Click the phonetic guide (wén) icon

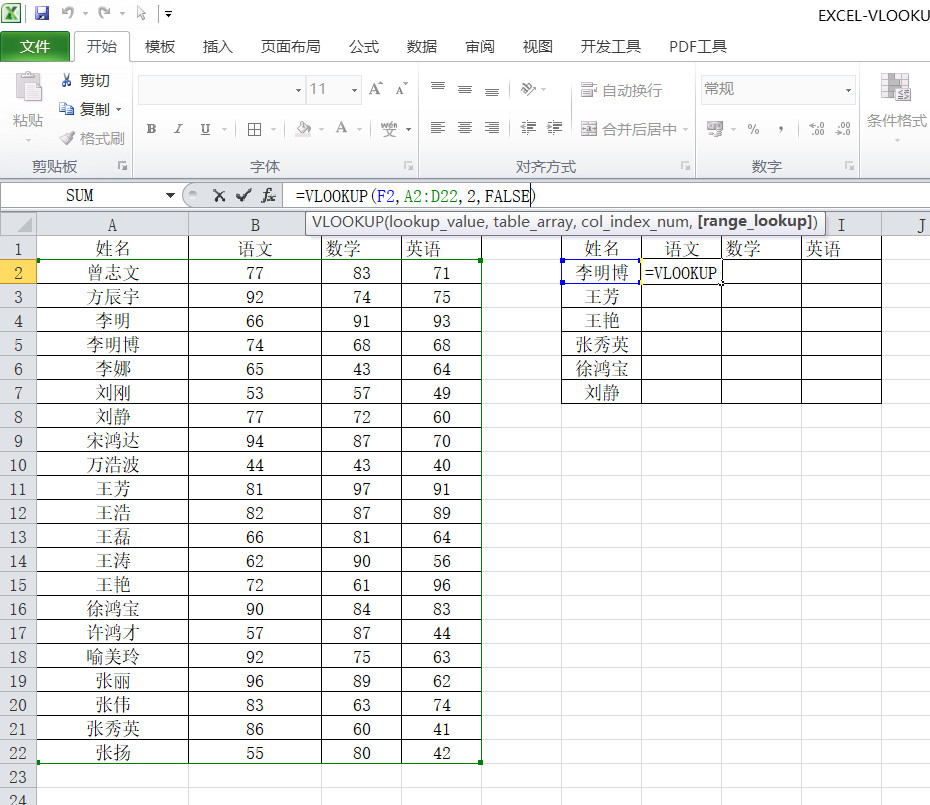[389, 129]
